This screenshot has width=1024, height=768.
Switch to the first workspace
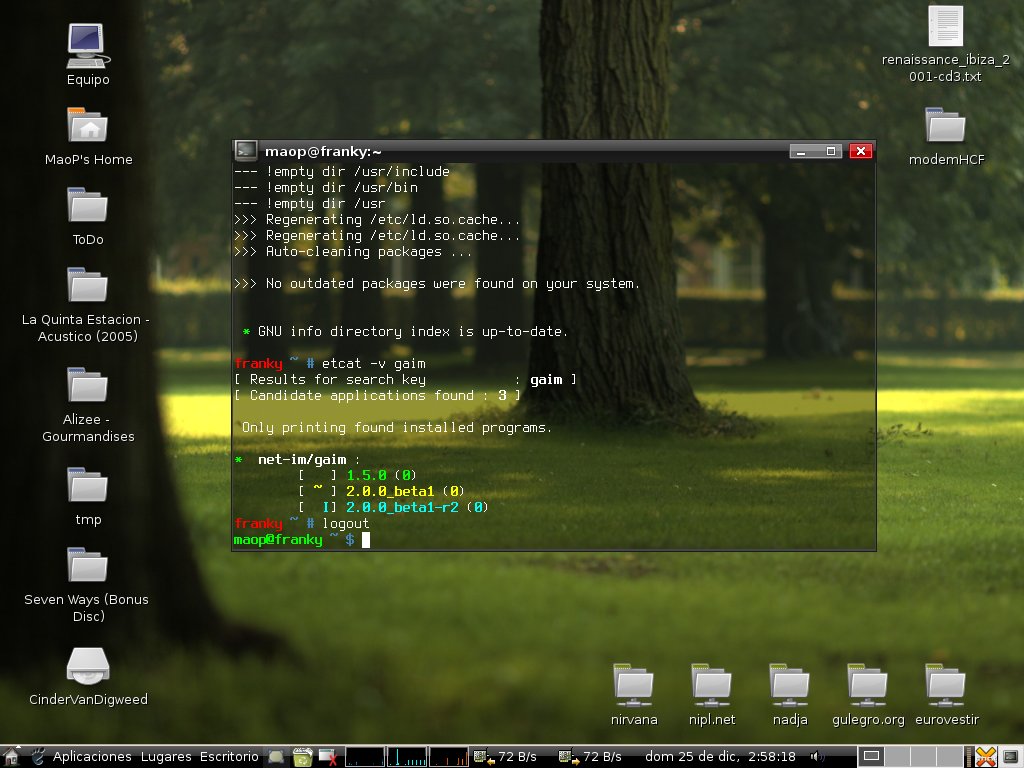(x=871, y=756)
